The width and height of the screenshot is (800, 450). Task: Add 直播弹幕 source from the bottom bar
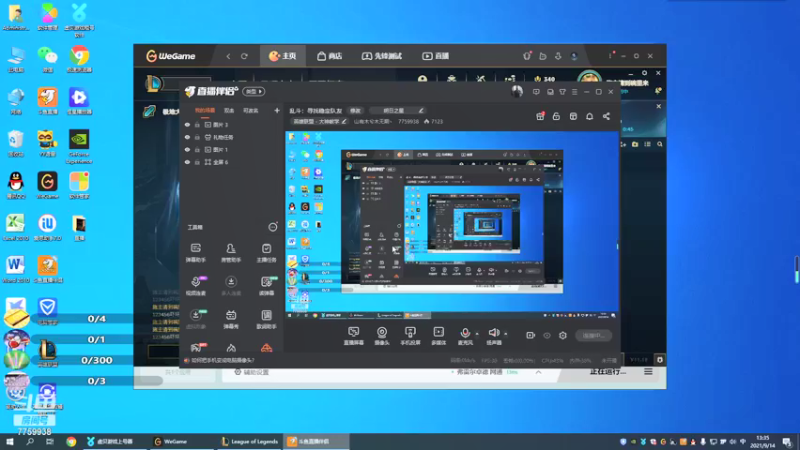point(354,336)
